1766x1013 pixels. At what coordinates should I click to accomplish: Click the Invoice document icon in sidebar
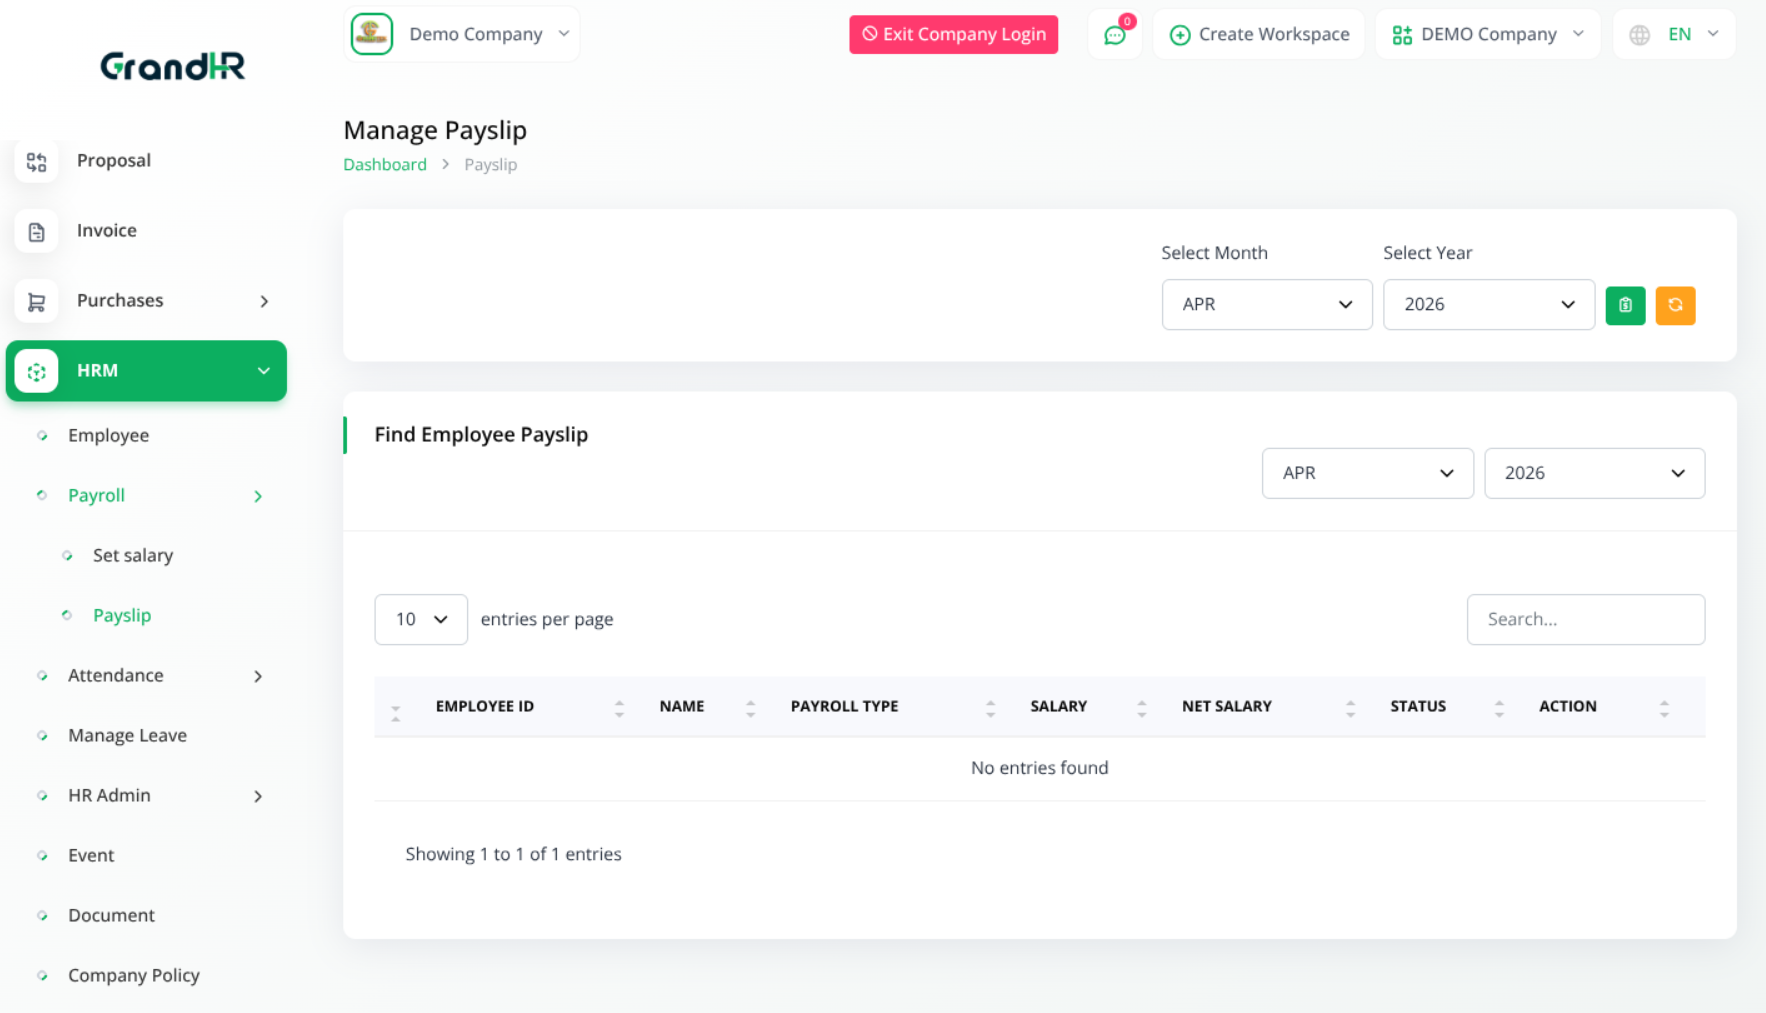[36, 231]
